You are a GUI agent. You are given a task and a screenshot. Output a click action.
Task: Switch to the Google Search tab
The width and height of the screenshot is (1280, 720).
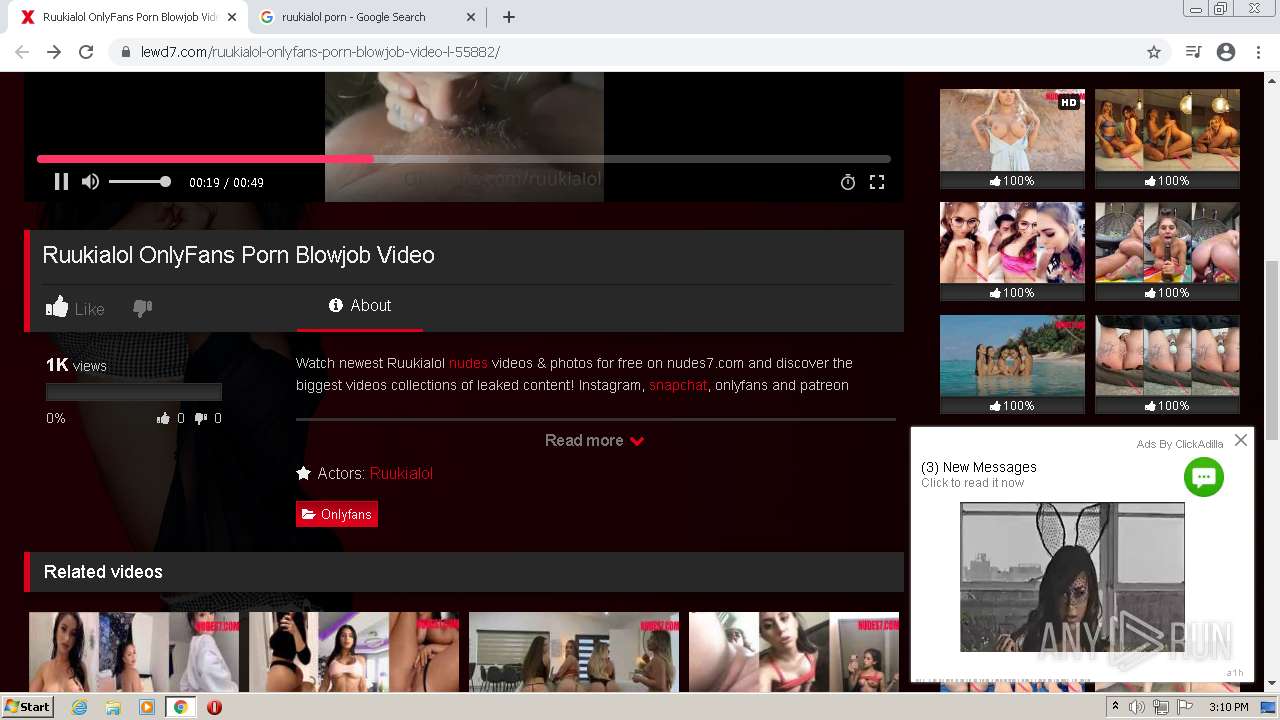[366, 17]
